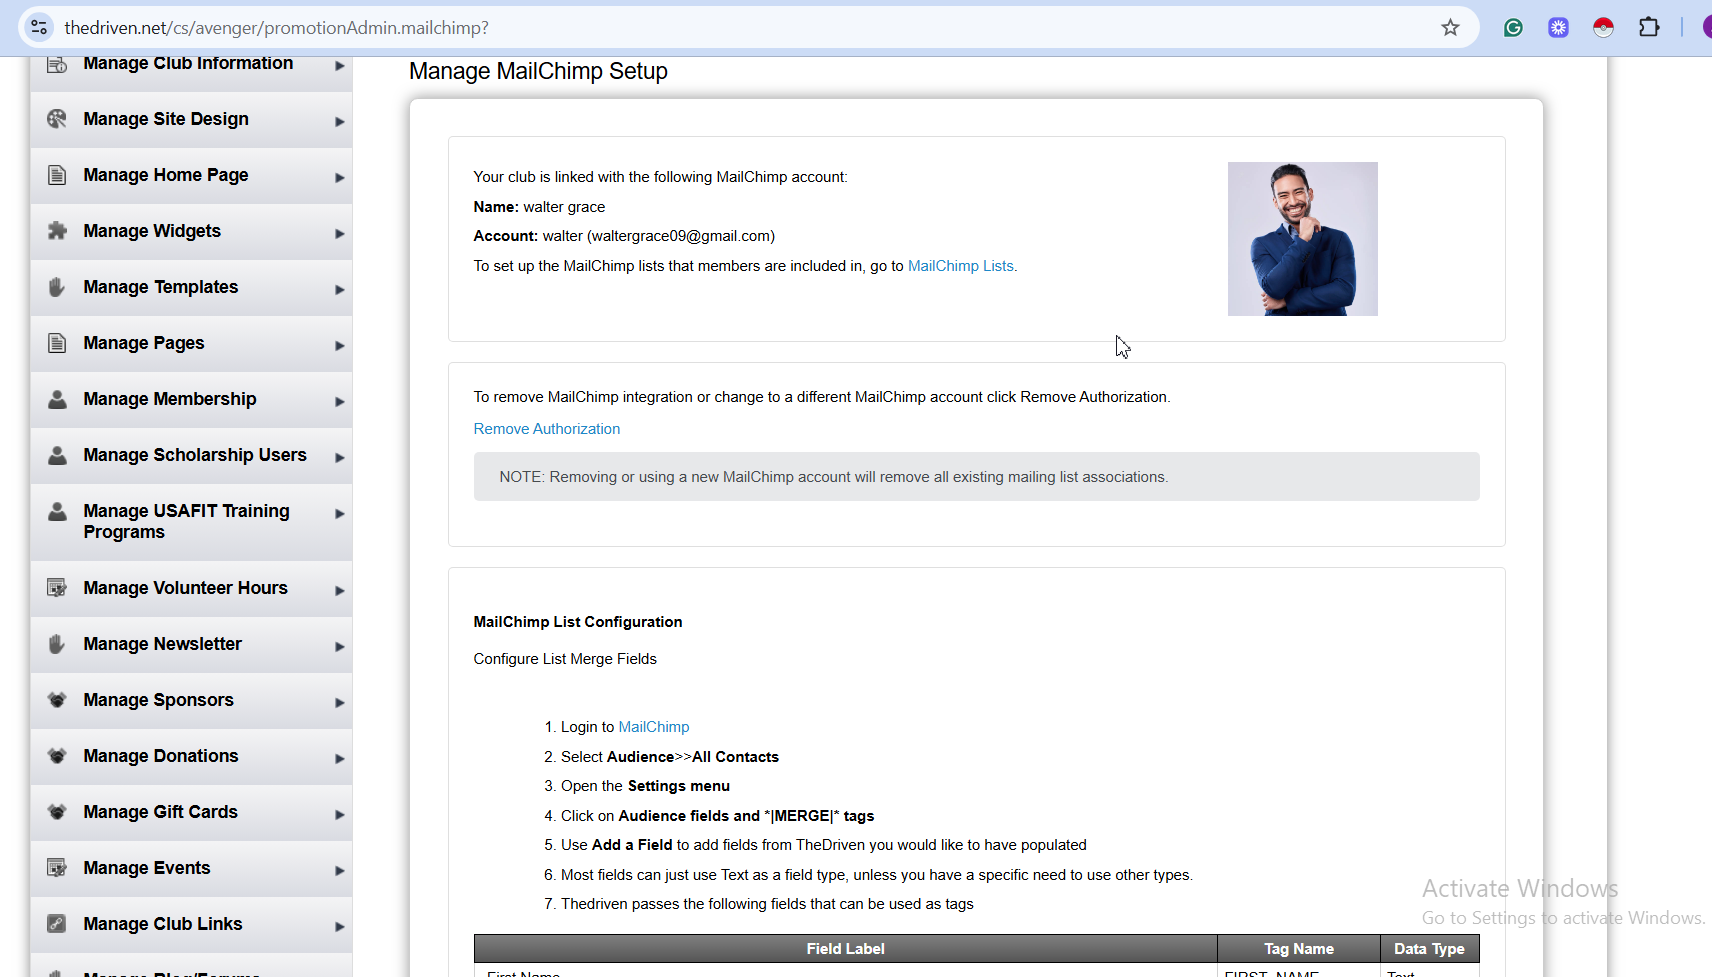Open the red pokeball extension icon

pyautogui.click(x=1603, y=28)
